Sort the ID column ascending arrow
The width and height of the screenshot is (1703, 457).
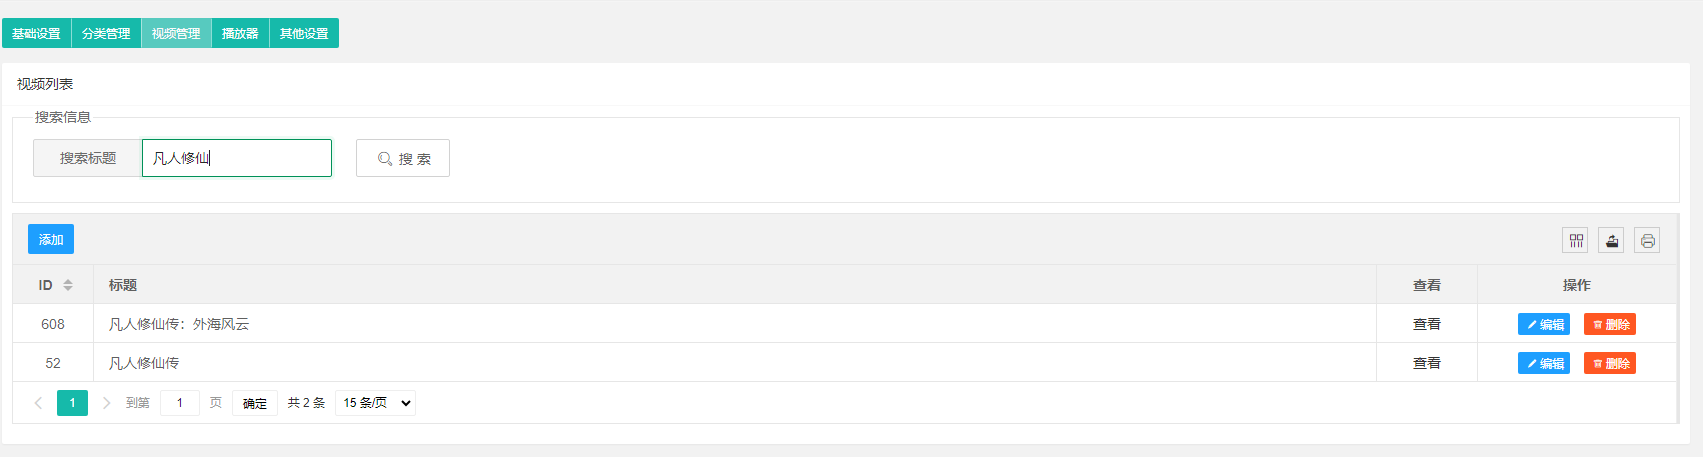(x=68, y=281)
